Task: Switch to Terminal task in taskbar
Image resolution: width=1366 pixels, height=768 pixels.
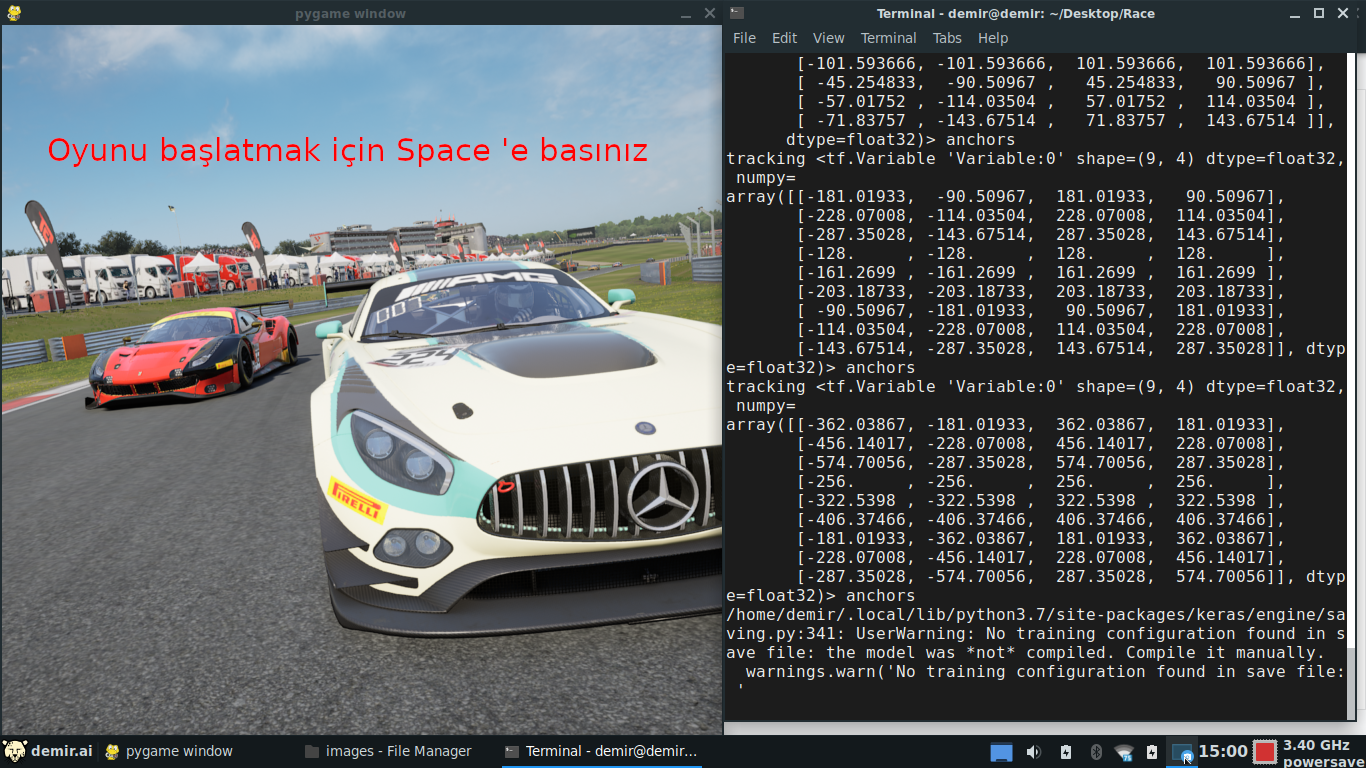Action: (600, 751)
